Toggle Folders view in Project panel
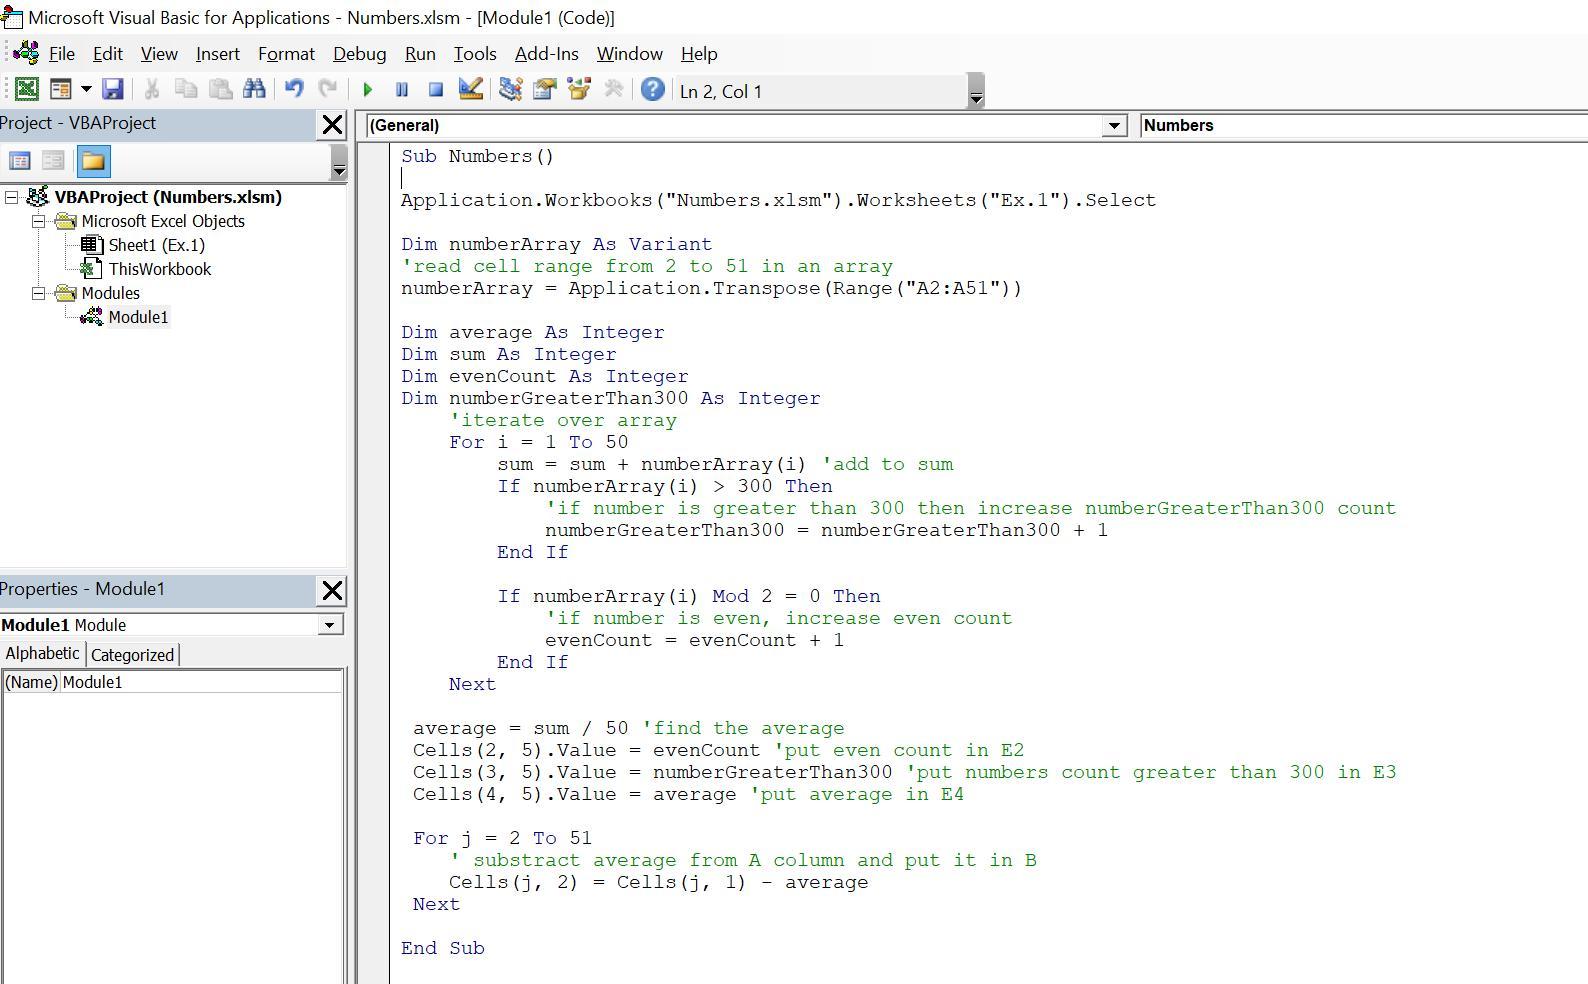 coord(93,161)
